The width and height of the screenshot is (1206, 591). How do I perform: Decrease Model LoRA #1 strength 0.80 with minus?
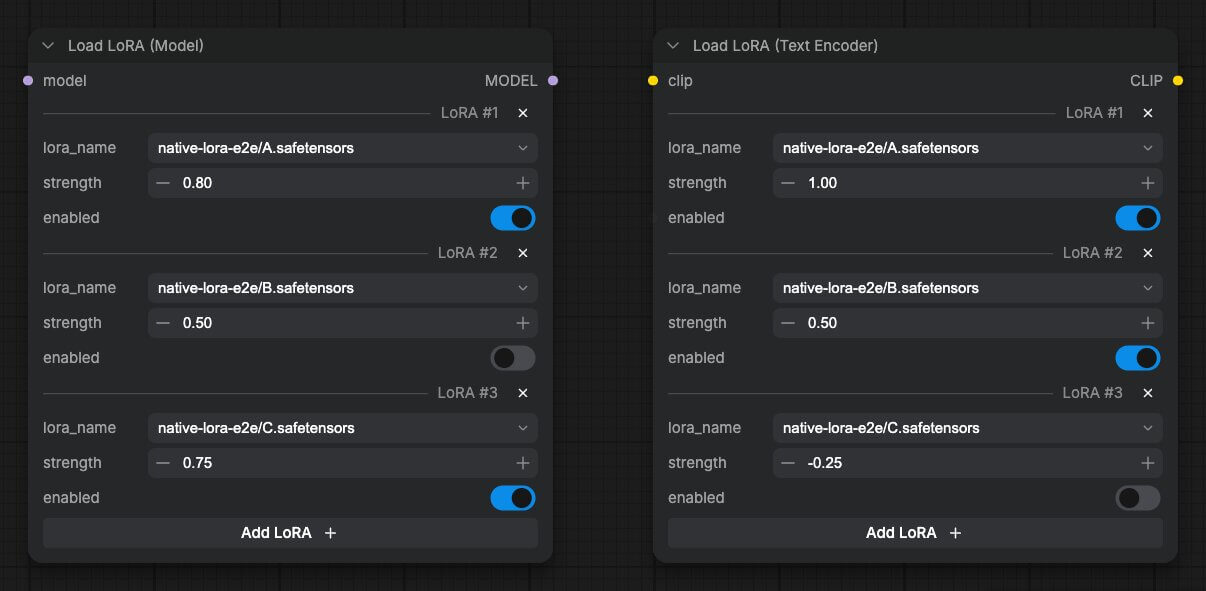click(163, 183)
